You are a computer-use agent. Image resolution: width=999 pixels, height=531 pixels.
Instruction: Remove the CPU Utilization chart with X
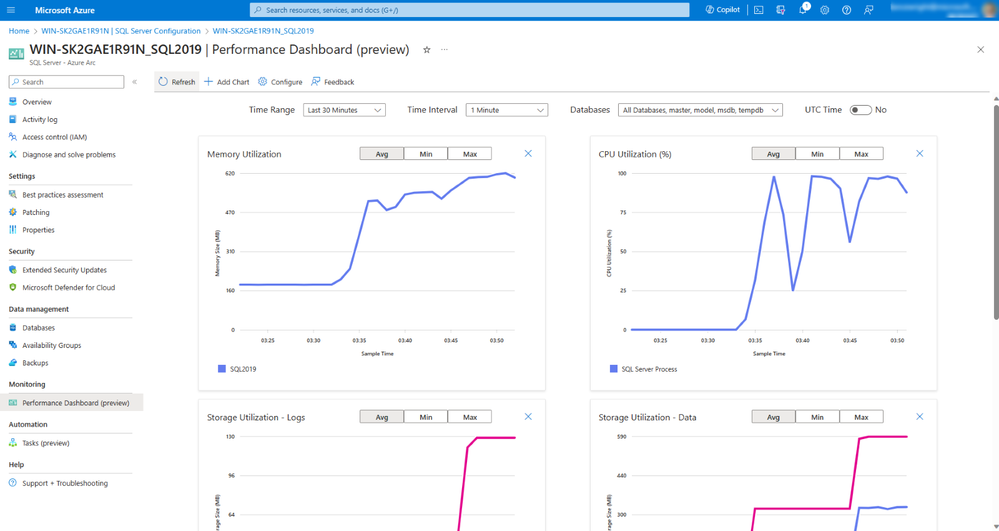(919, 154)
